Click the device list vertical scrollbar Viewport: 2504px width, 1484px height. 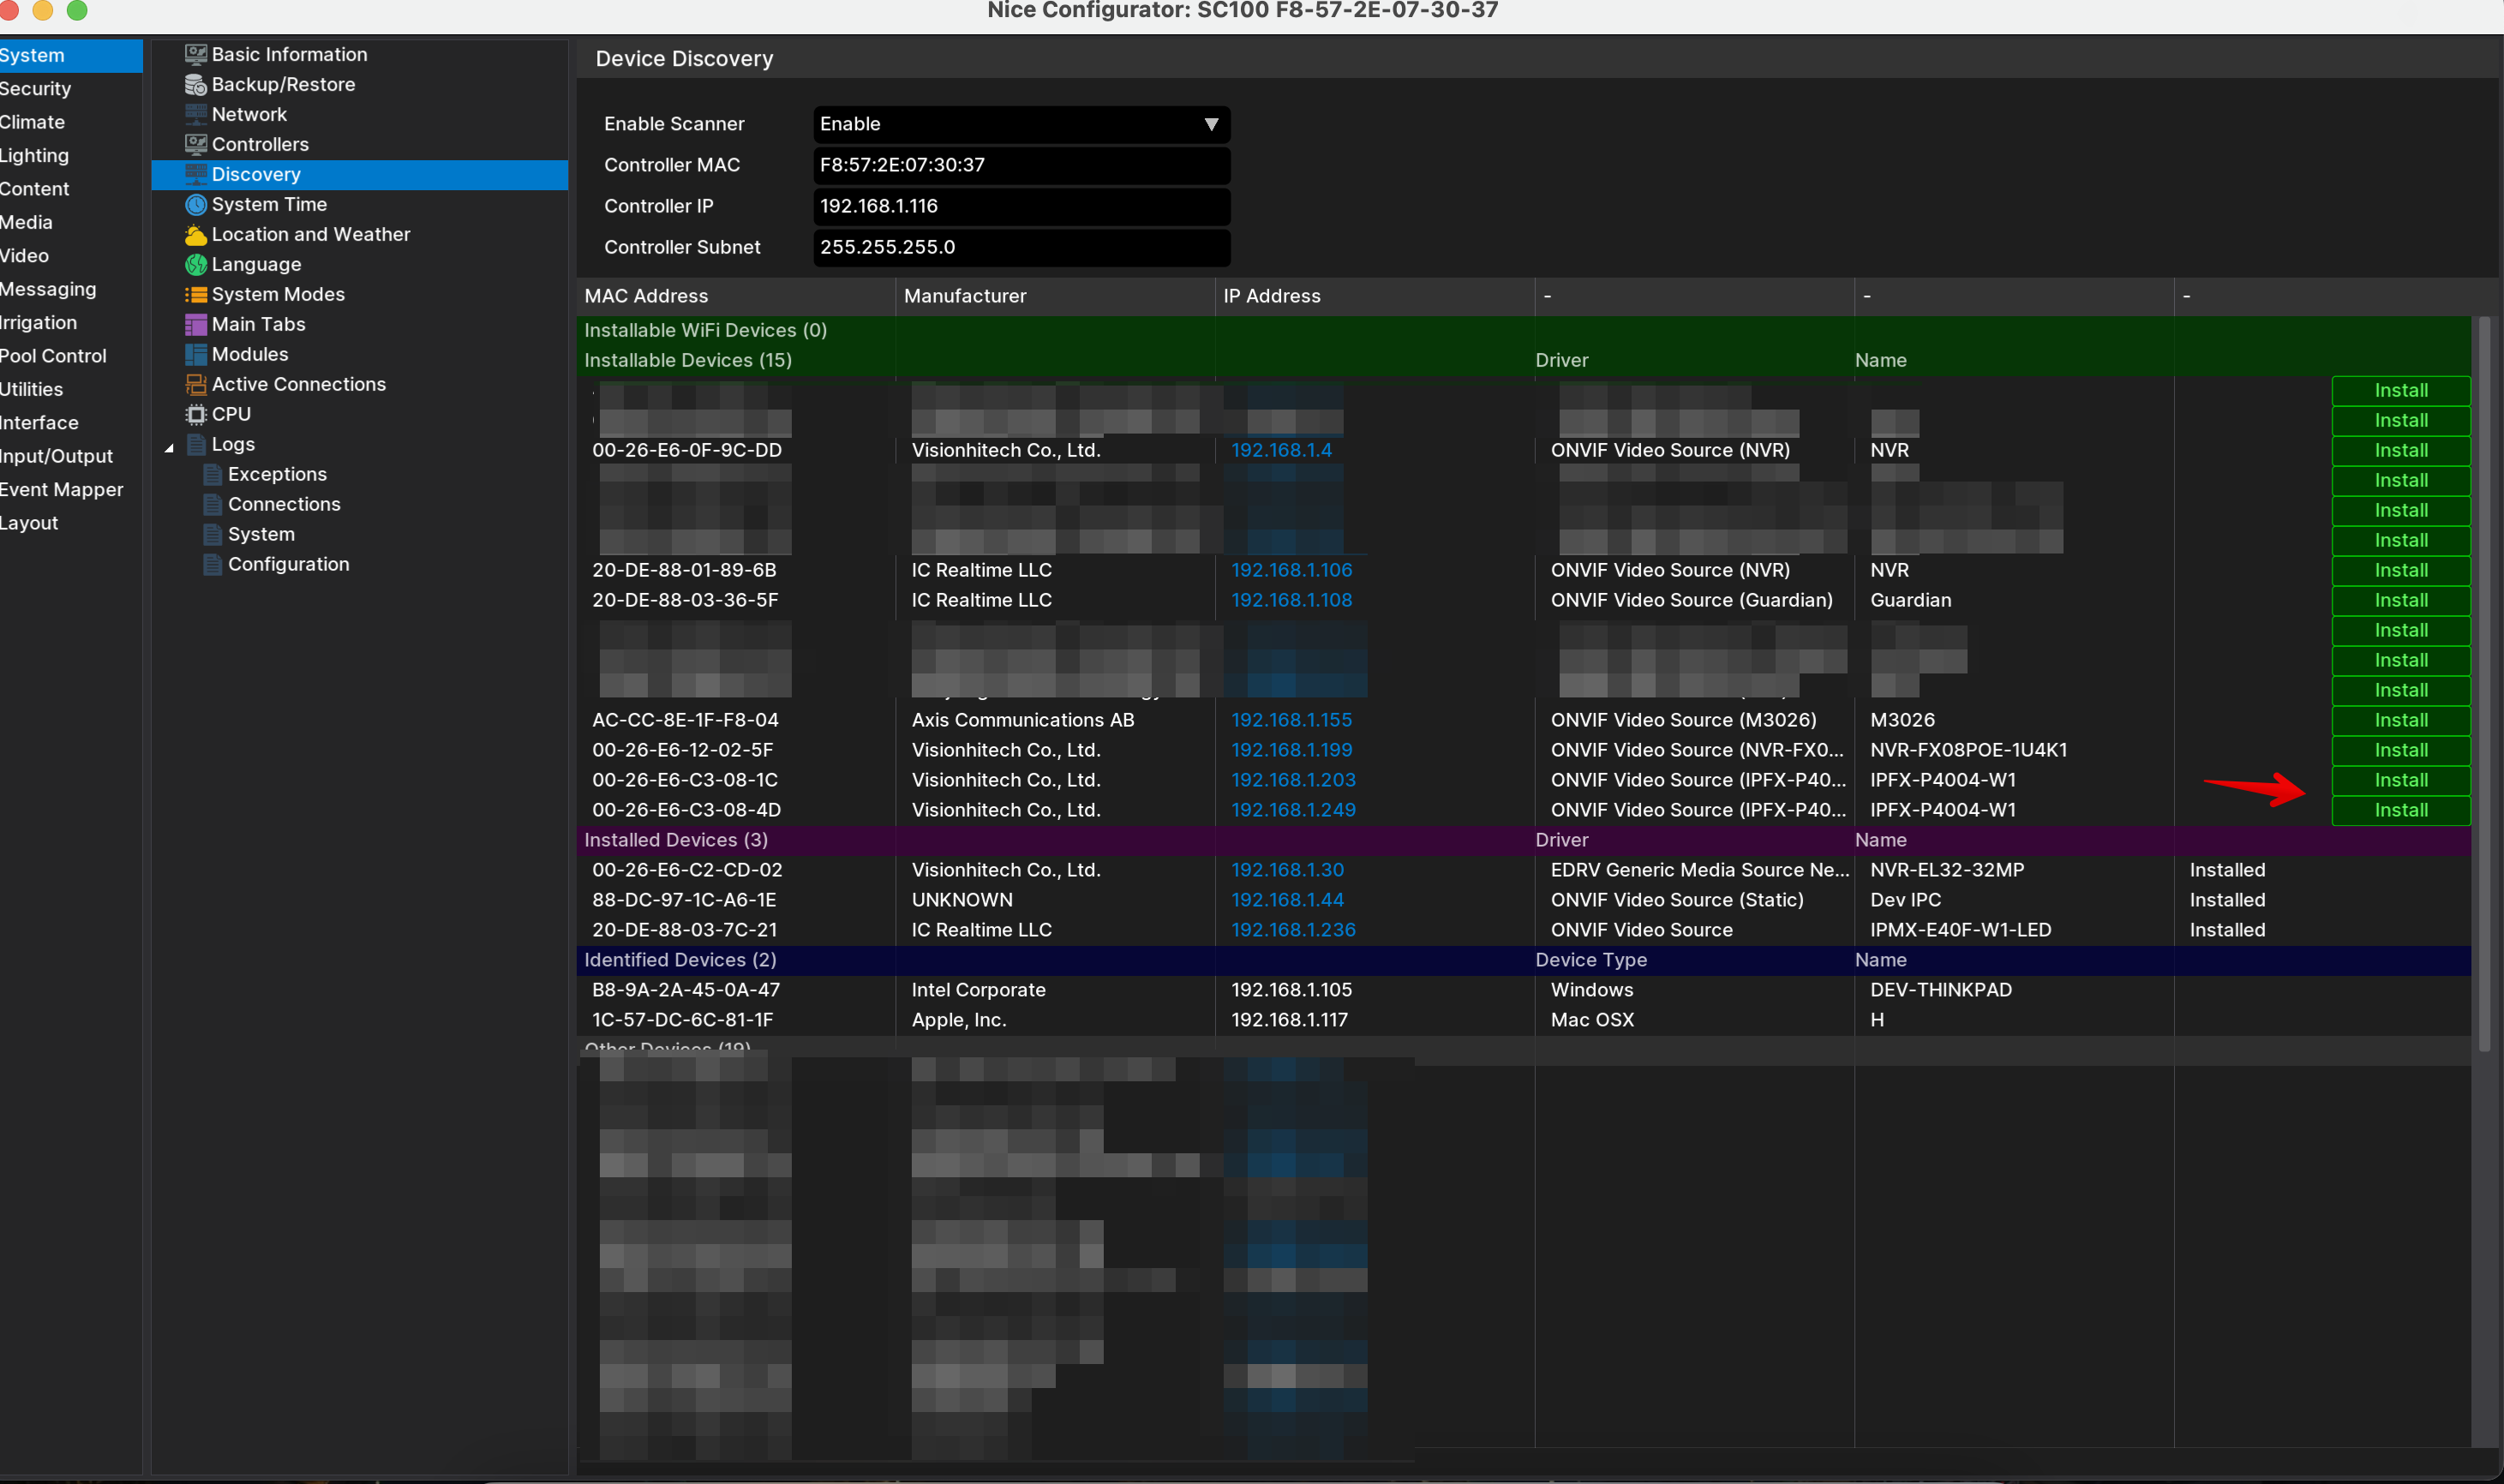pos(2484,685)
